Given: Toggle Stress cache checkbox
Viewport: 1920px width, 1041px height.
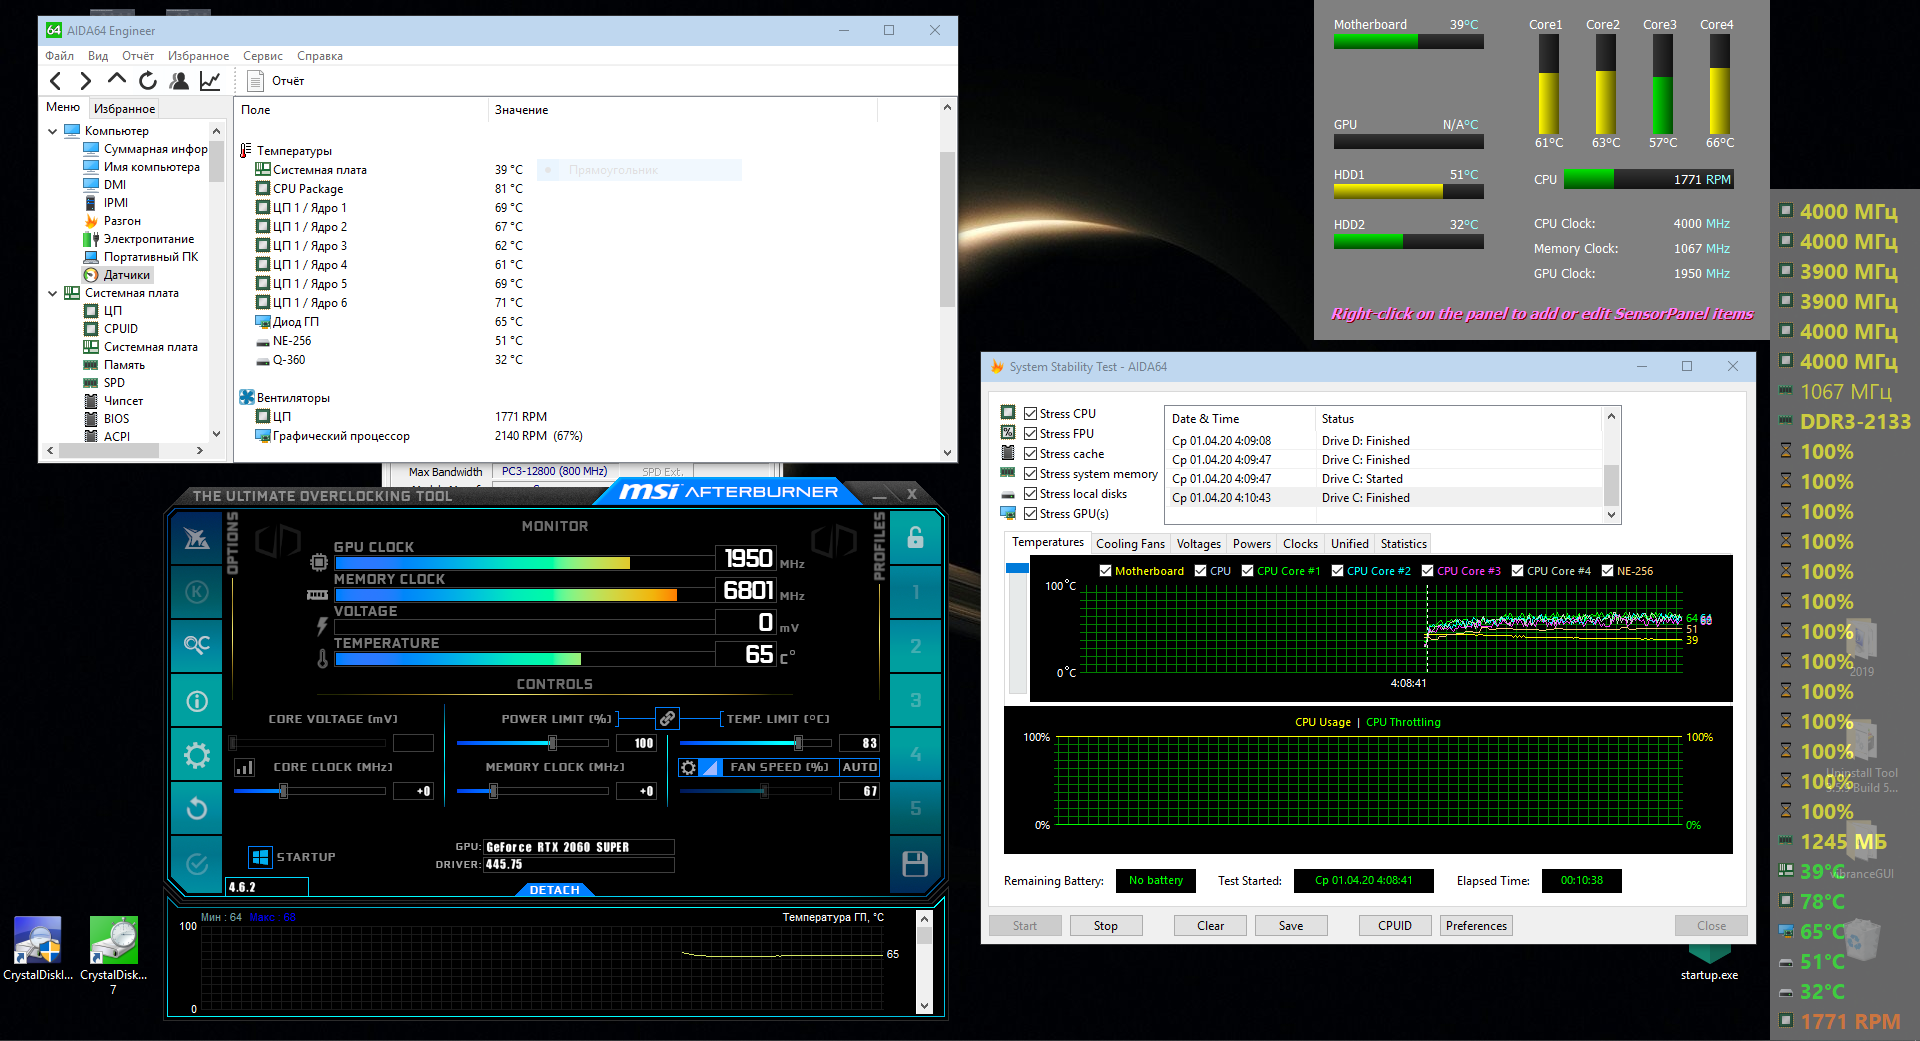Looking at the screenshot, I should pyautogui.click(x=1030, y=454).
